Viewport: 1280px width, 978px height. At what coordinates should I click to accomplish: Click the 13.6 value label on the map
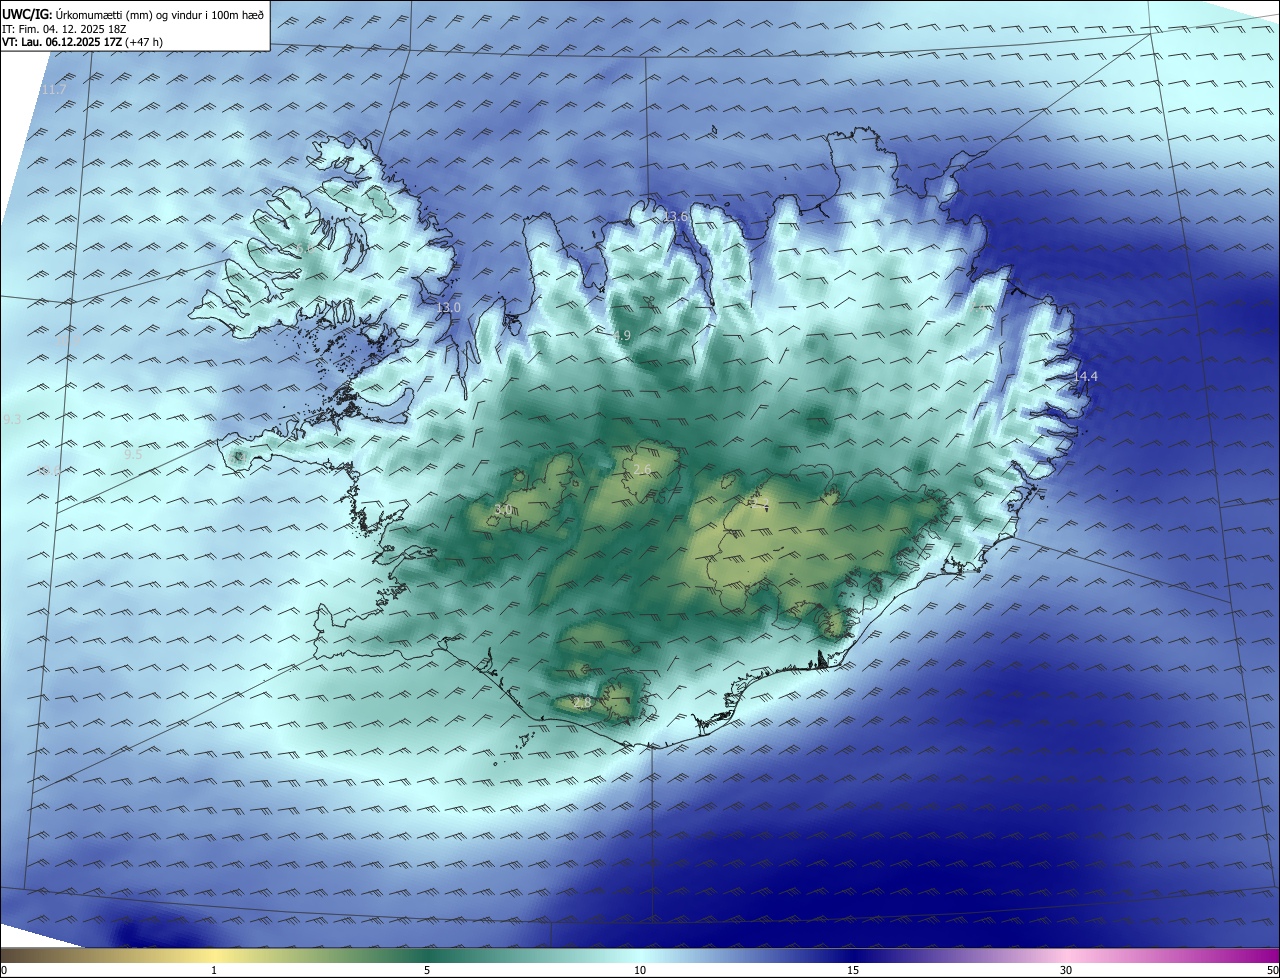675,217
